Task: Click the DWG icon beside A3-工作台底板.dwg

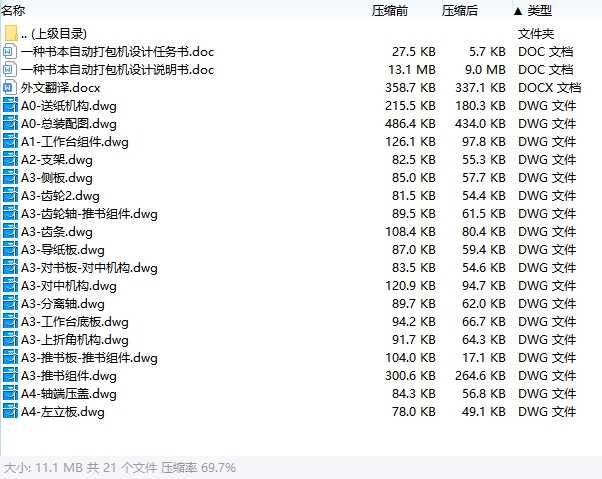Action: click(10, 322)
